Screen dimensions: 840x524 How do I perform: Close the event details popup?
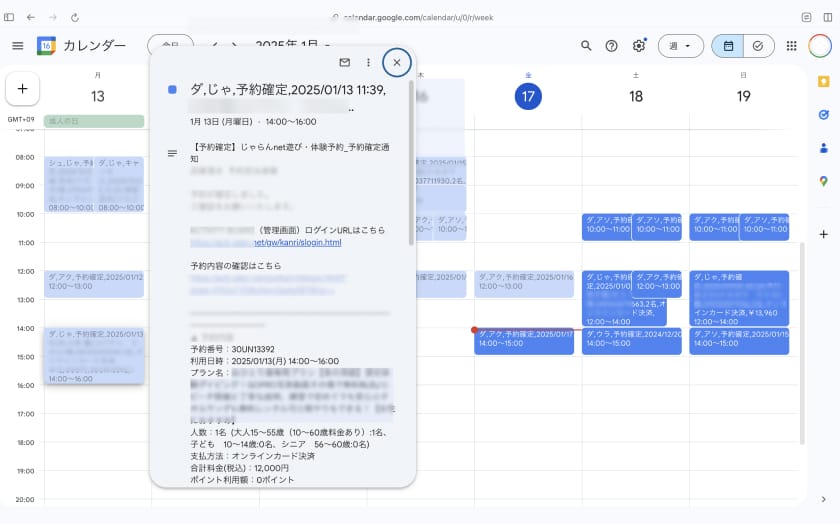click(397, 62)
